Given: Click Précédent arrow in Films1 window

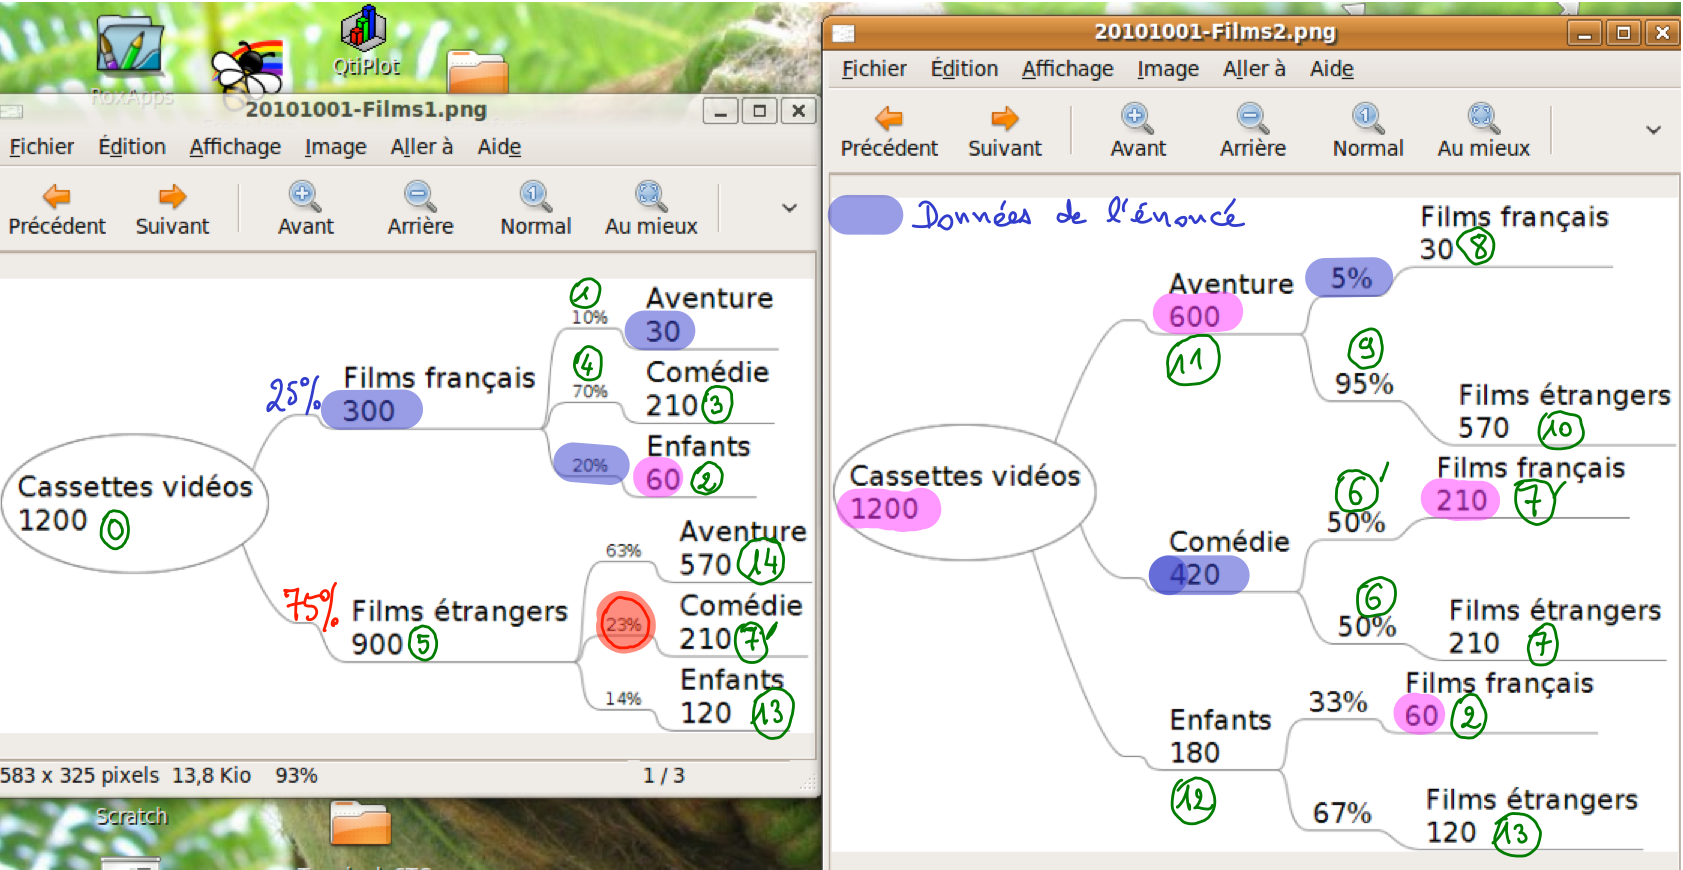Looking at the screenshot, I should pyautogui.click(x=57, y=197).
